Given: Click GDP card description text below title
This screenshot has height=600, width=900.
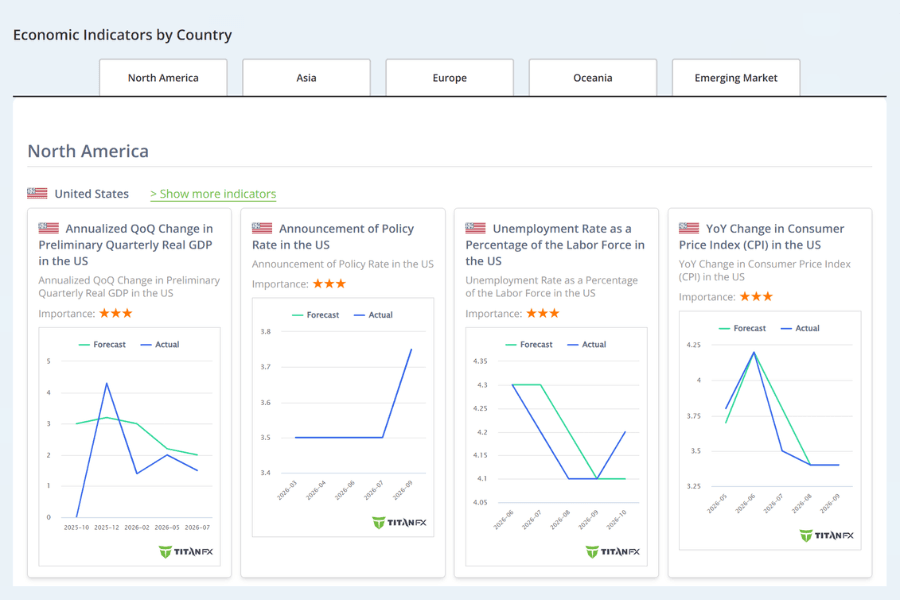Looking at the screenshot, I should pyautogui.click(x=129, y=287).
